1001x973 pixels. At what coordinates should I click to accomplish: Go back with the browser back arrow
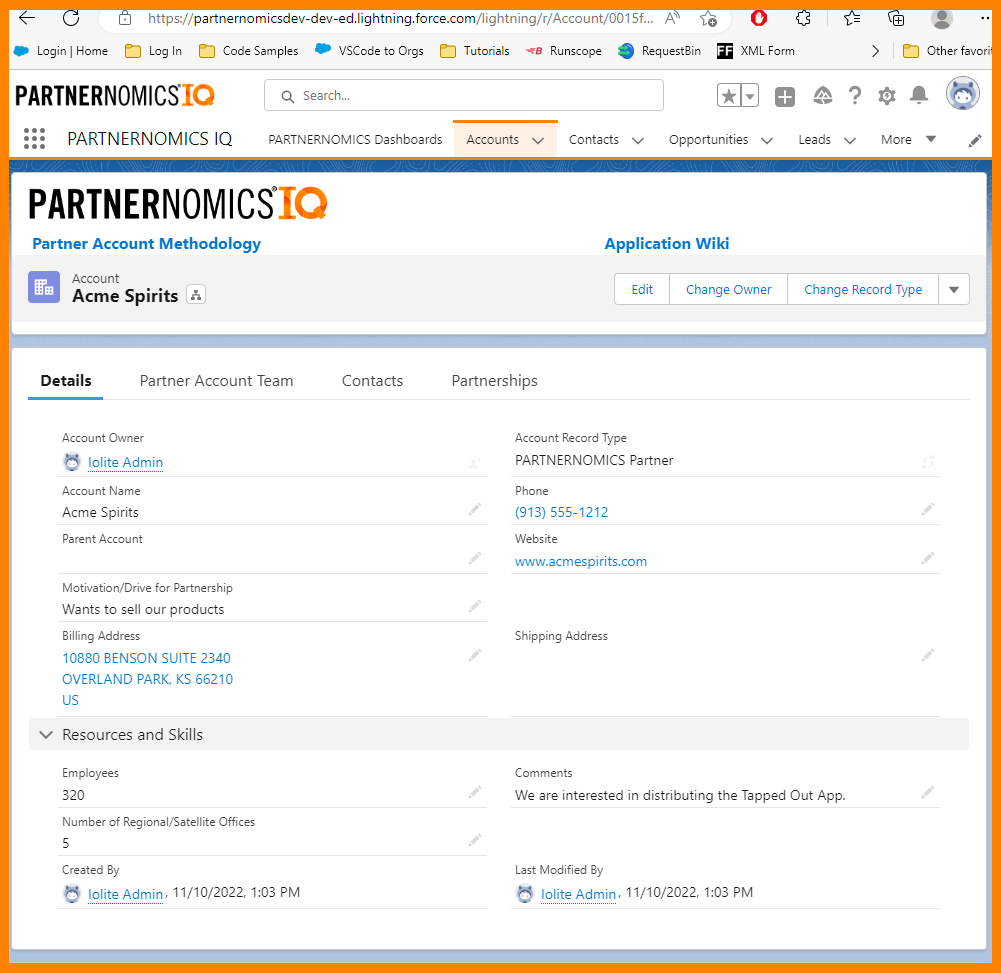click(x=27, y=18)
